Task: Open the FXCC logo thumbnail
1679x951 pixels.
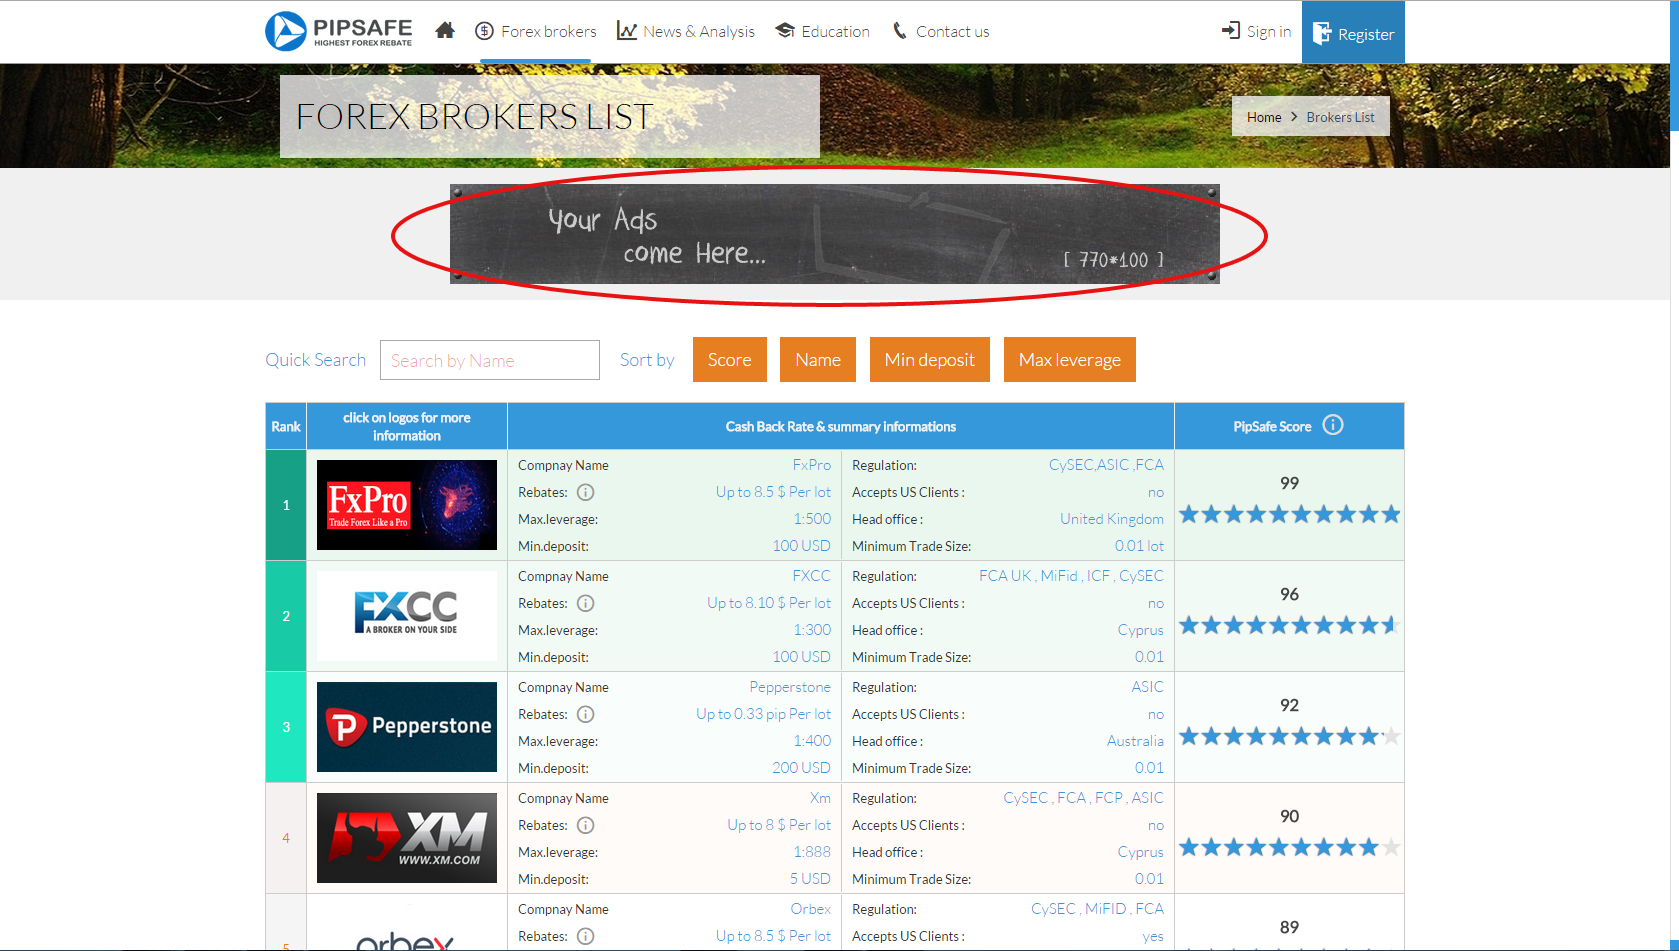Action: tap(407, 616)
